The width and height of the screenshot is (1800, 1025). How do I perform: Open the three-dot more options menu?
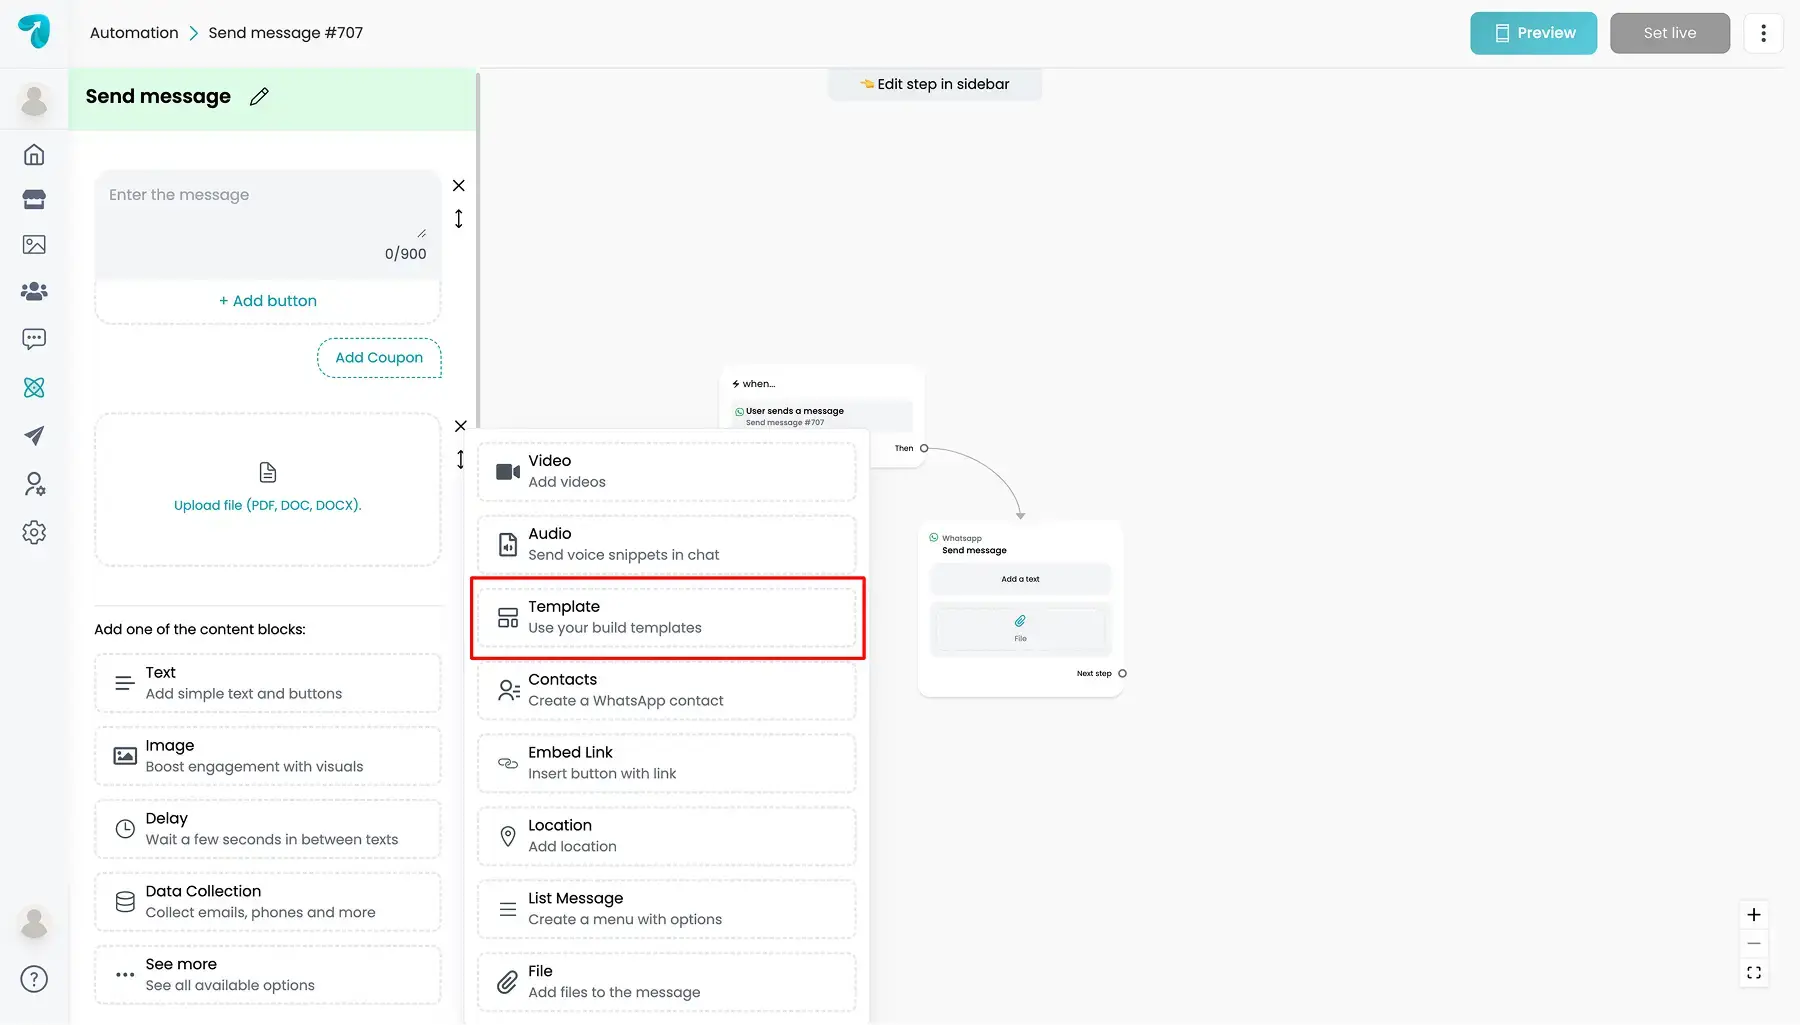pyautogui.click(x=1763, y=33)
